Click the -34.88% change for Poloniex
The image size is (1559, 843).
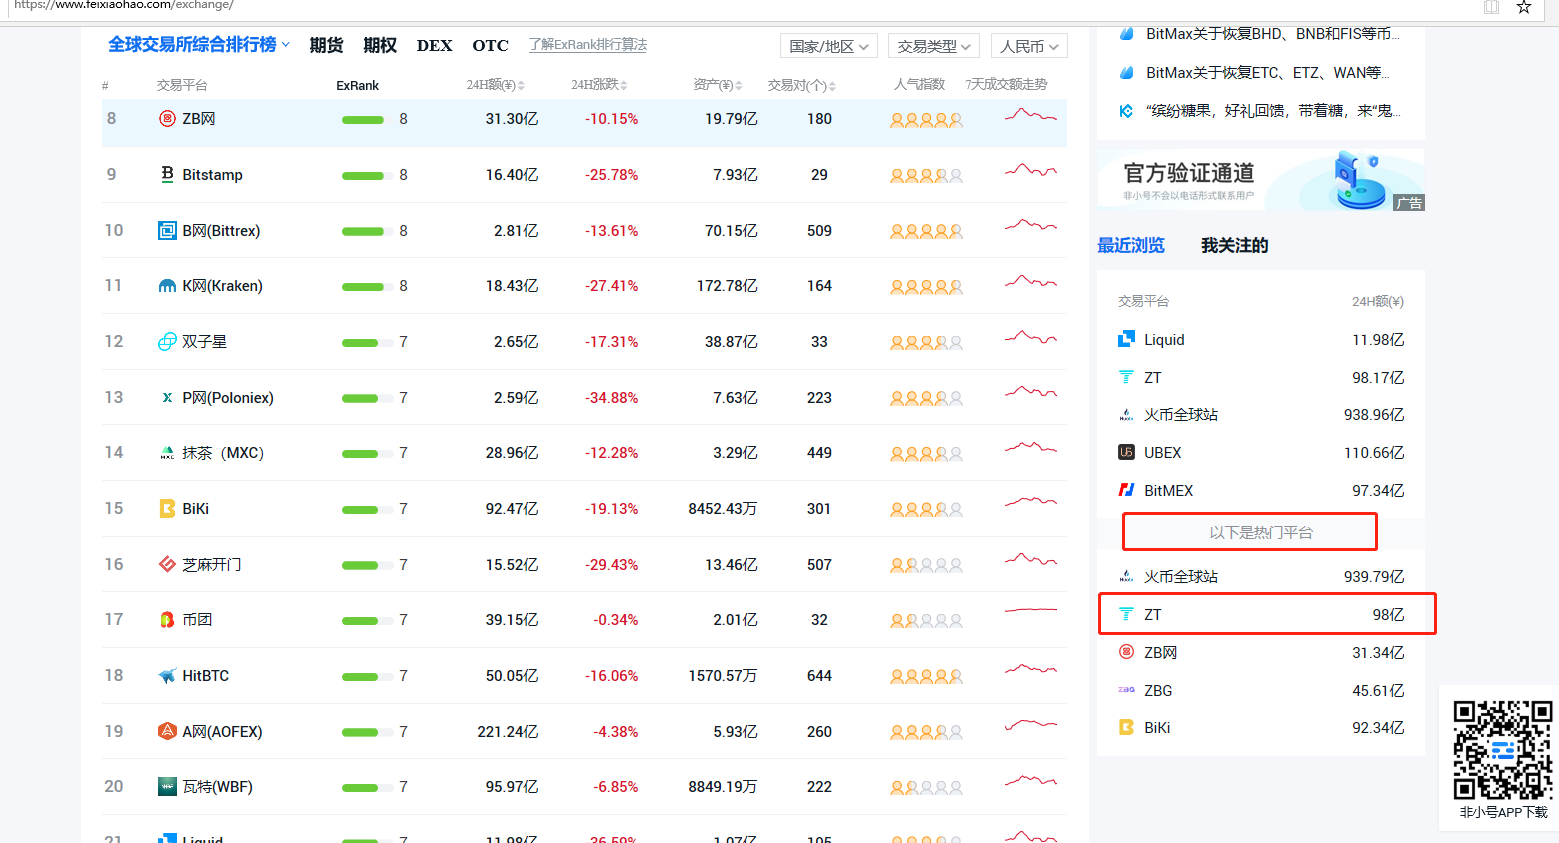[611, 398]
